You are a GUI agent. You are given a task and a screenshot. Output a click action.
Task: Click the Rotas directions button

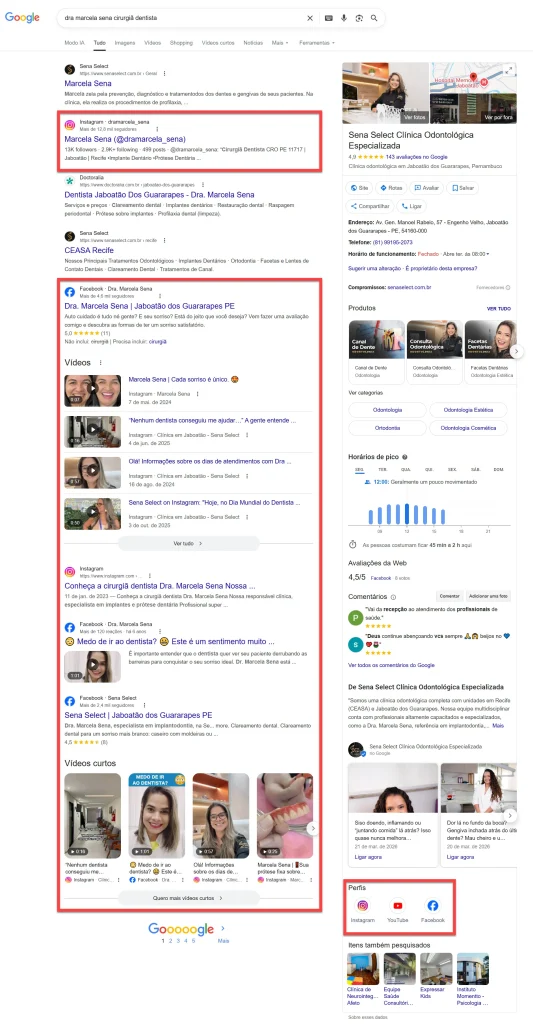click(x=391, y=187)
